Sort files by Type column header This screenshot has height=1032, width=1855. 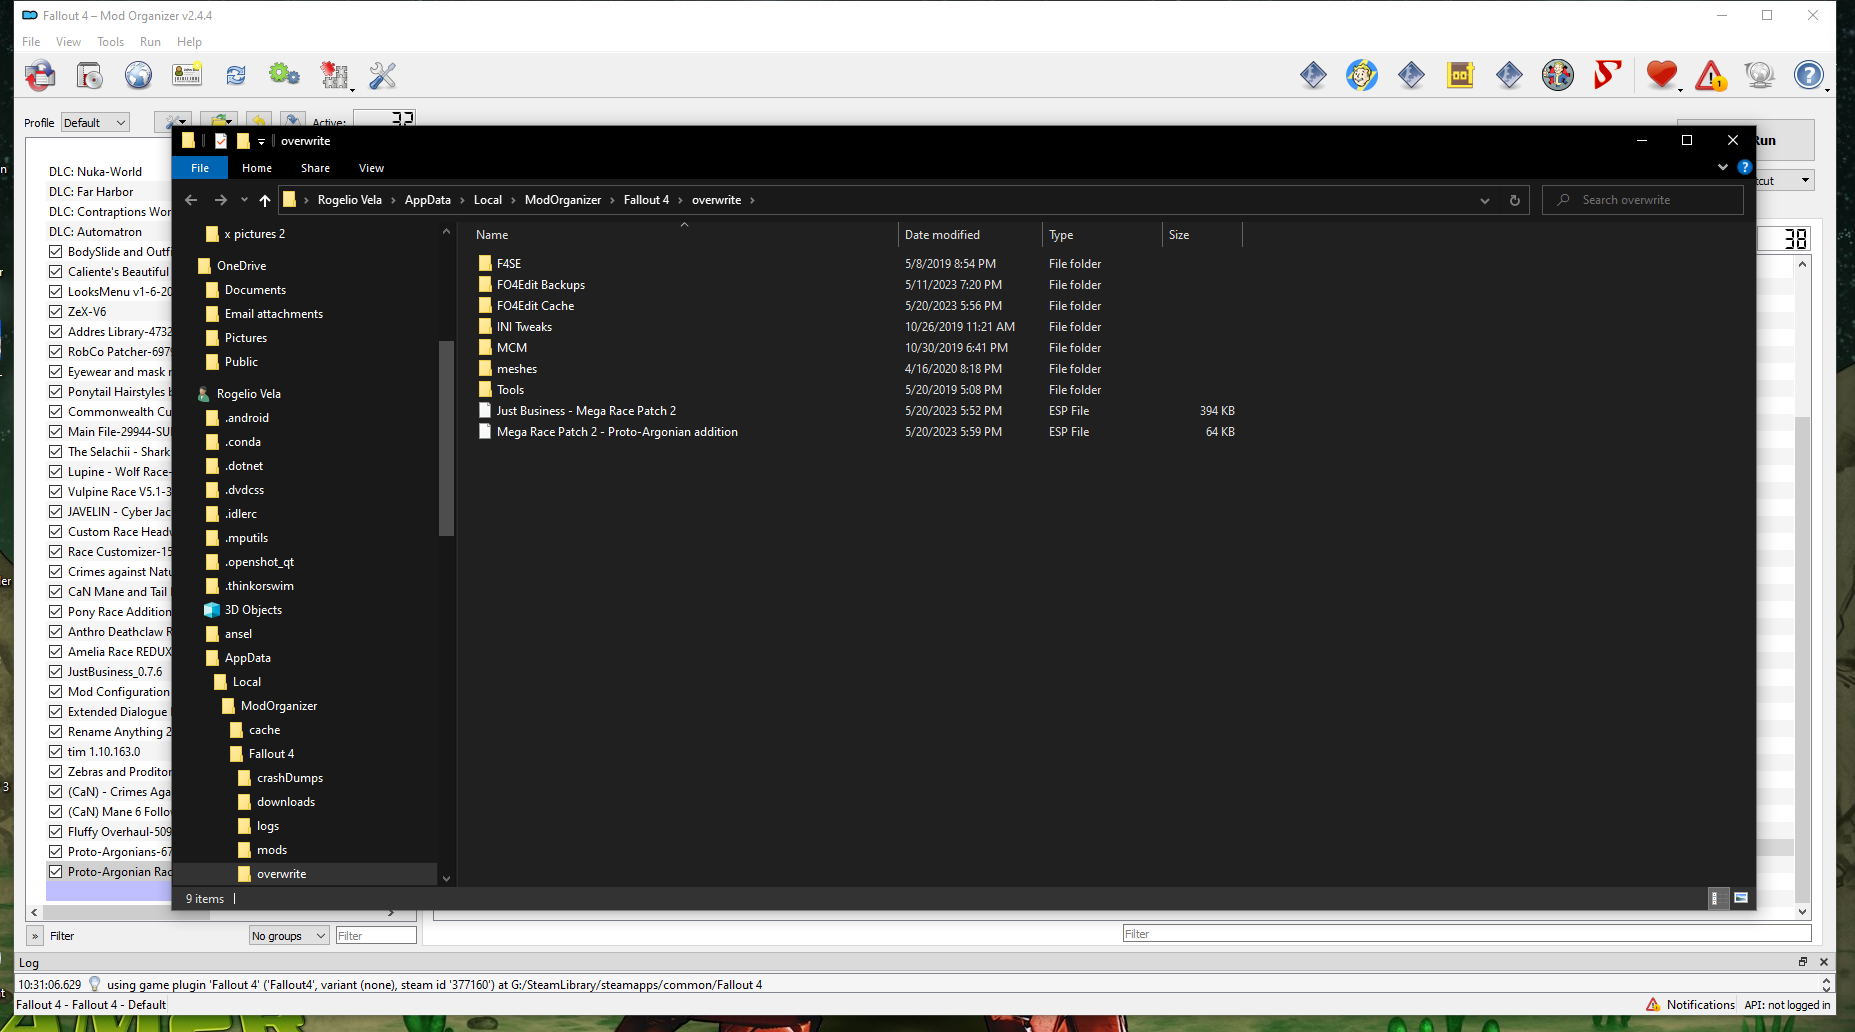tap(1102, 235)
